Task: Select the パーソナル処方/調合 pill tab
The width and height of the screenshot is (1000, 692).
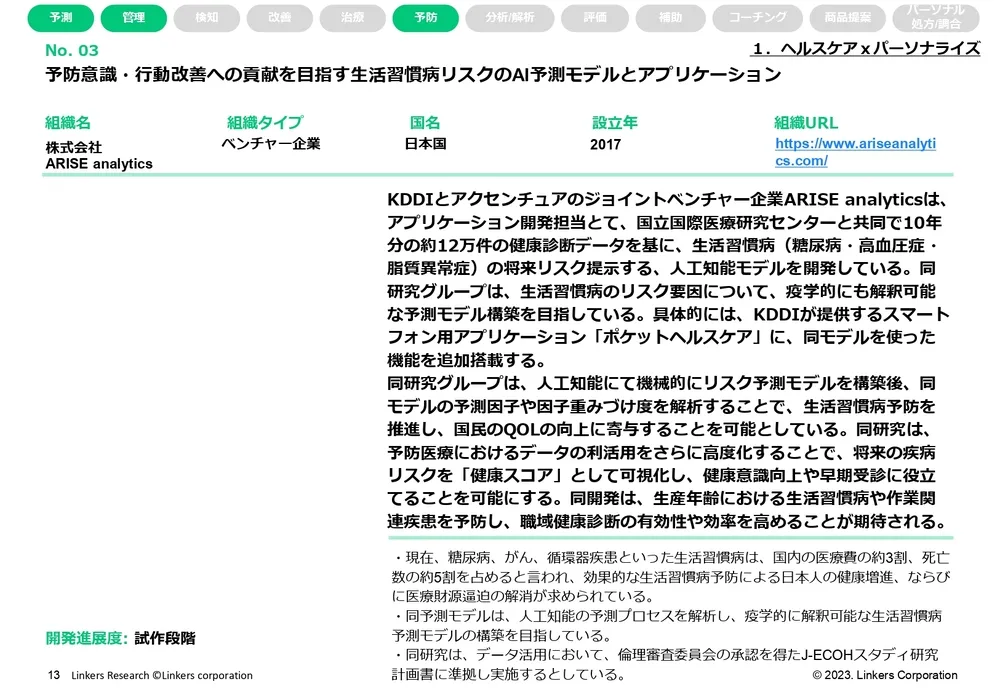Action: (936, 17)
